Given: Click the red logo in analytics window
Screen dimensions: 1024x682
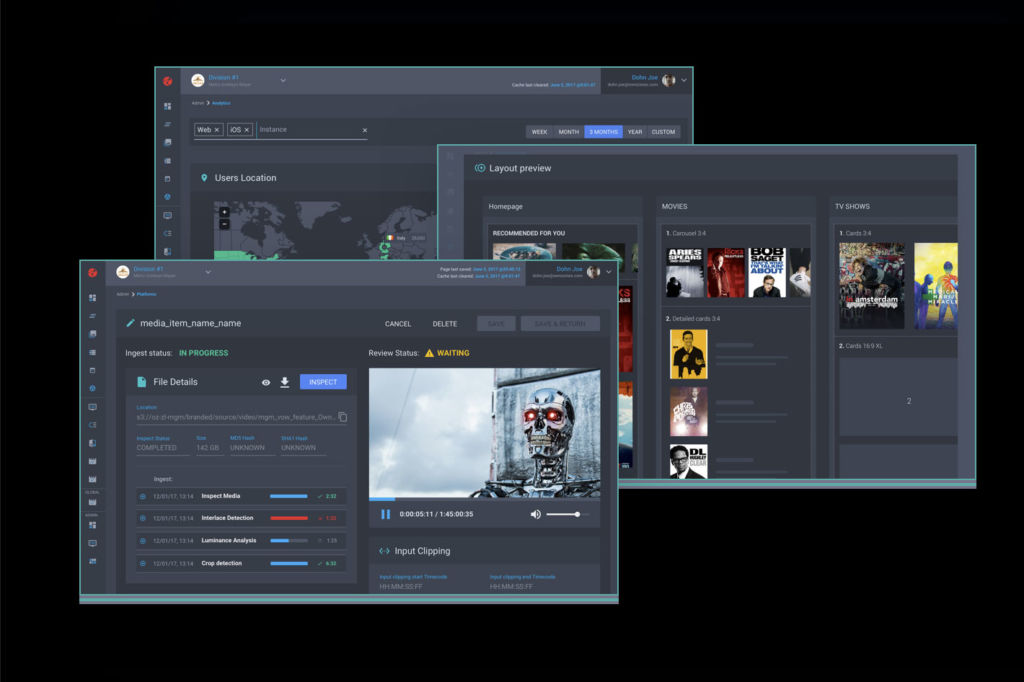Looking at the screenshot, I should point(168,81).
